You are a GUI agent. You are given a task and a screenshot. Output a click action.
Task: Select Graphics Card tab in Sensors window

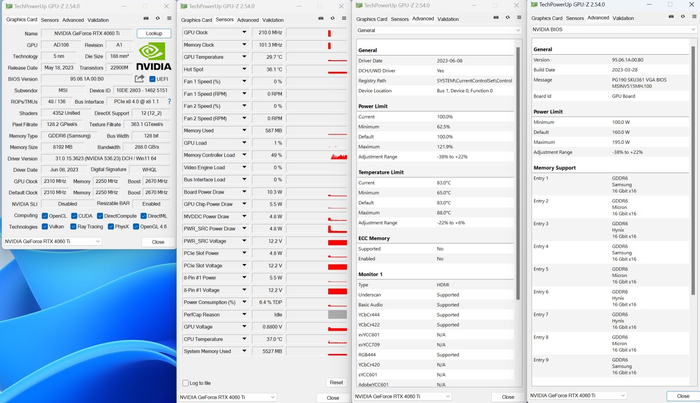tap(196, 19)
